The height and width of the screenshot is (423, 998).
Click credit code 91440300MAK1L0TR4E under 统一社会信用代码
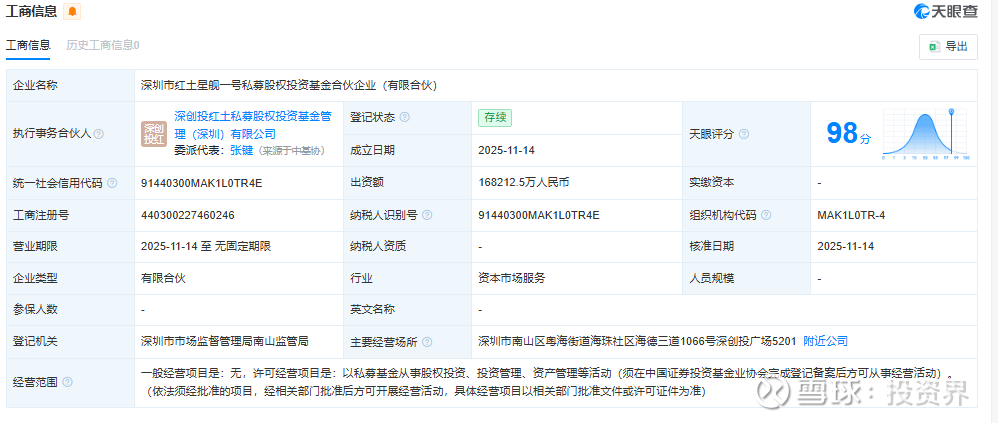coord(202,183)
